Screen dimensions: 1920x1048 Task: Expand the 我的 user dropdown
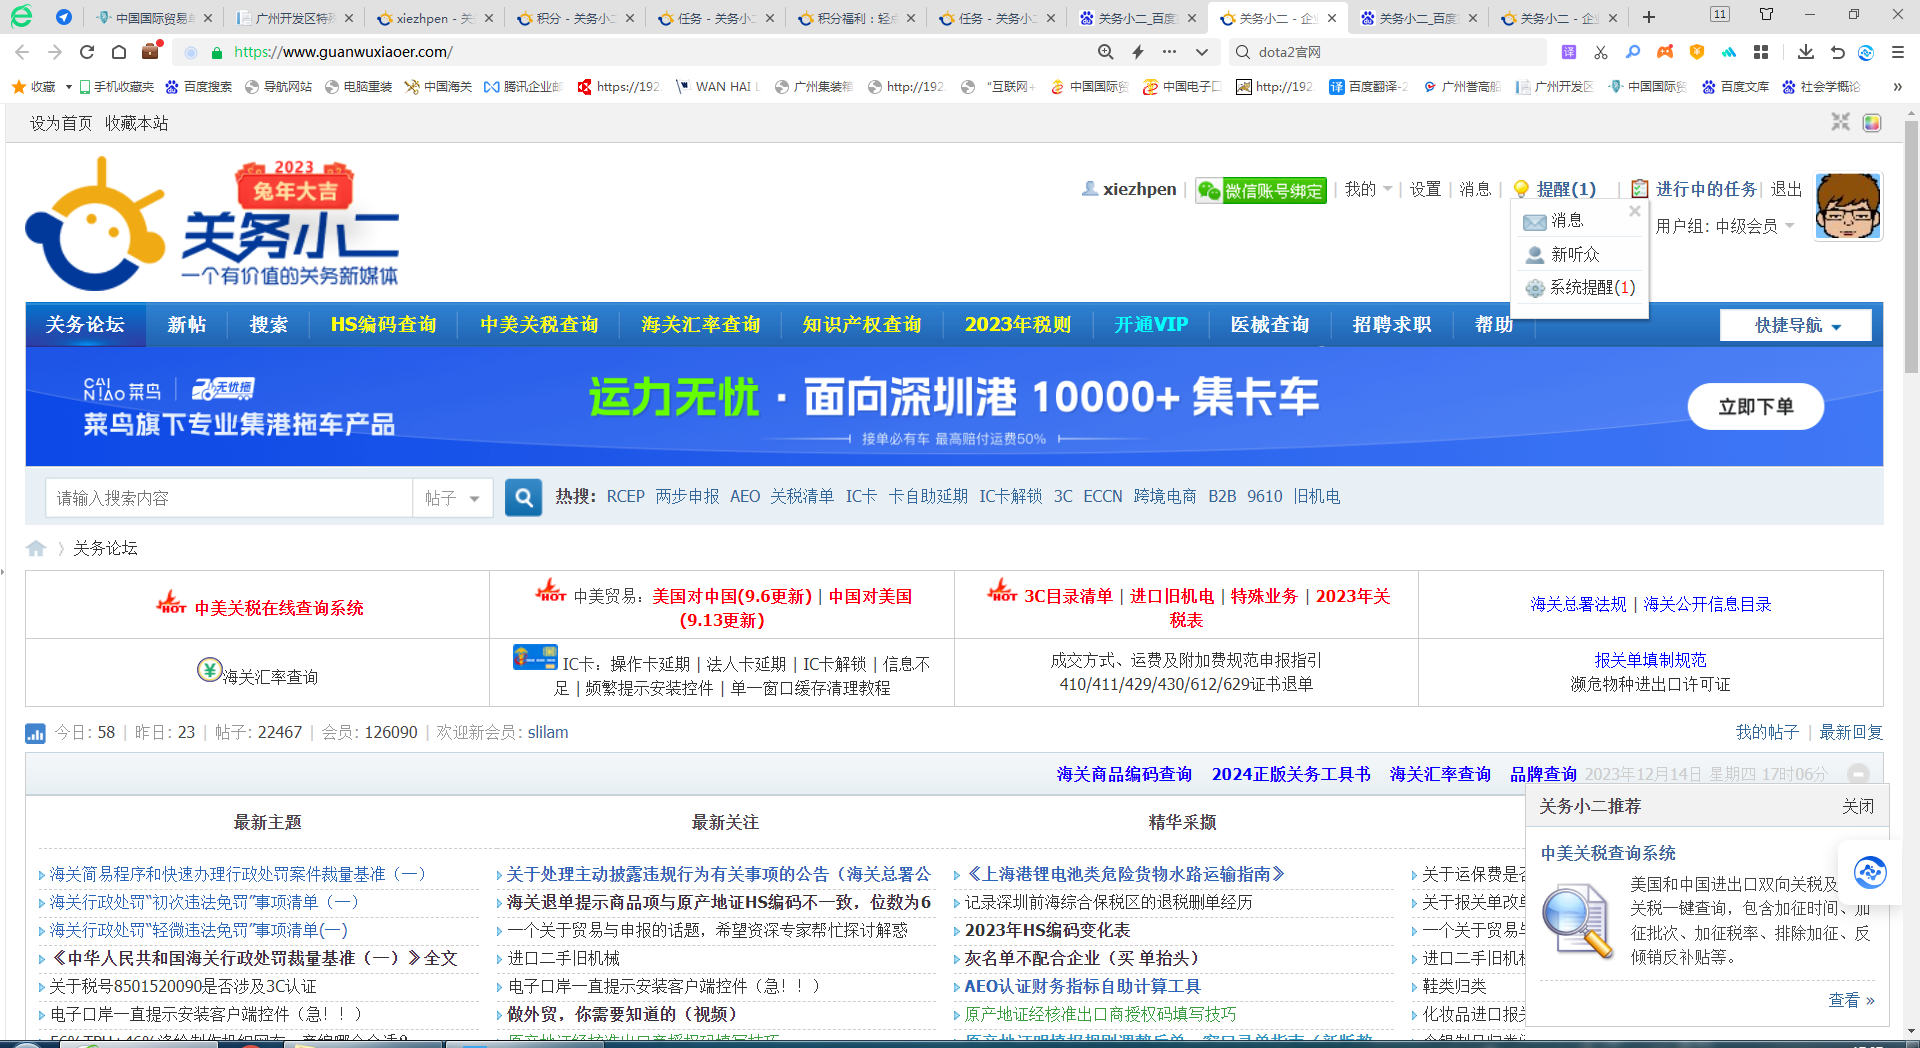[1368, 189]
